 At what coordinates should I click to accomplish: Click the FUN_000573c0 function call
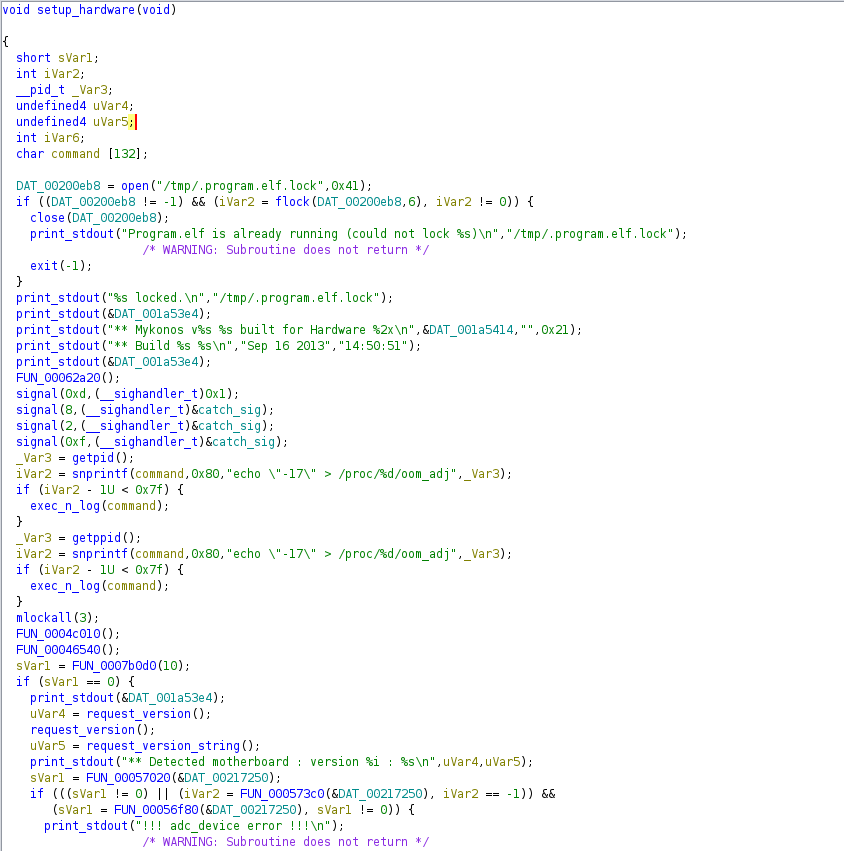pos(282,794)
